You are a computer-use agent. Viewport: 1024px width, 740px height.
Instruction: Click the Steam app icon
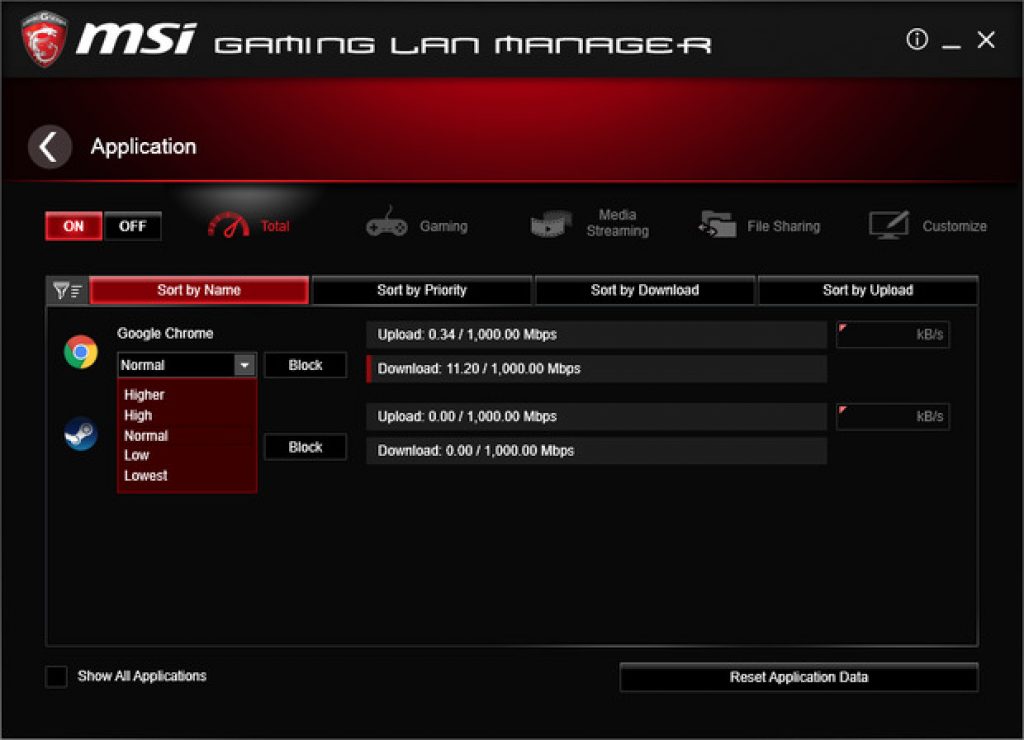click(81, 434)
